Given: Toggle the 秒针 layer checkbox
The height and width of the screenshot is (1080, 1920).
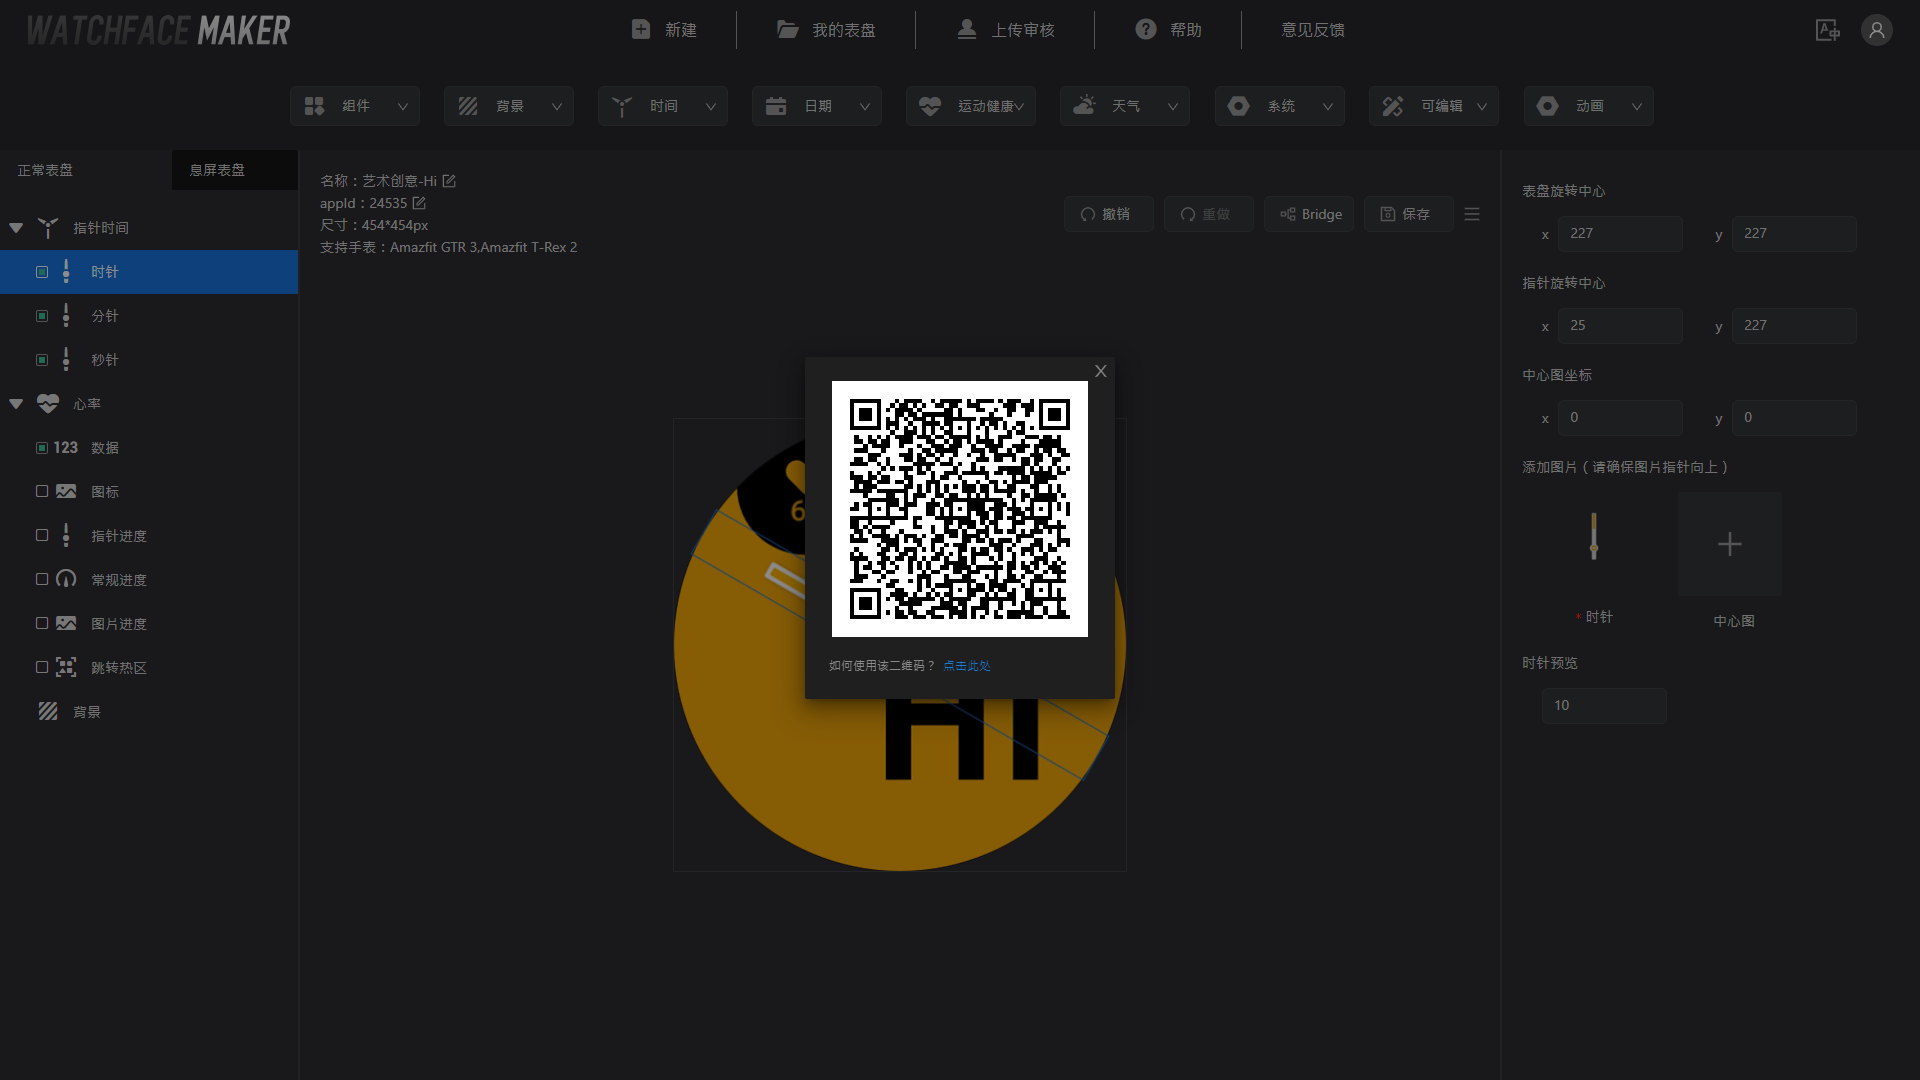Looking at the screenshot, I should 42,360.
